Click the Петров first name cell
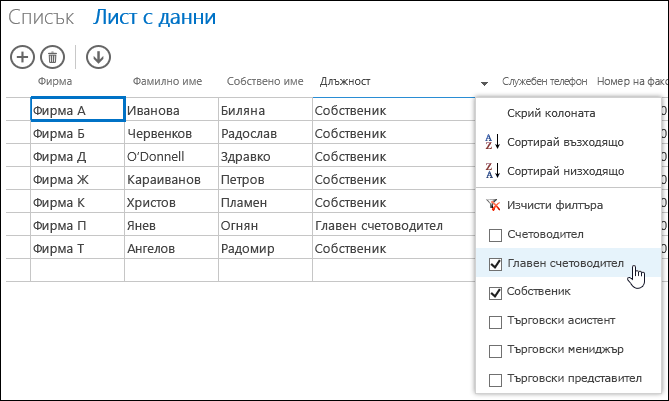Image resolution: width=669 pixels, height=401 pixels. tap(265, 179)
